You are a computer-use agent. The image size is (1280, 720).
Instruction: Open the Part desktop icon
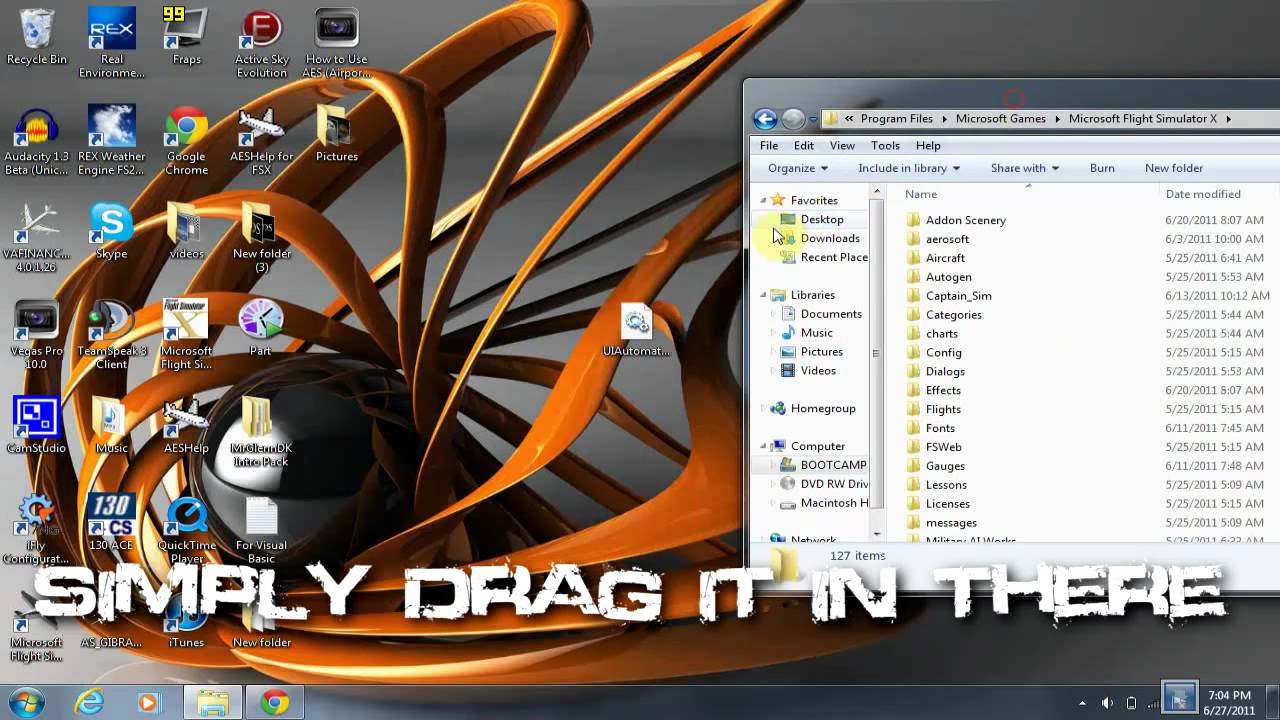(261, 329)
